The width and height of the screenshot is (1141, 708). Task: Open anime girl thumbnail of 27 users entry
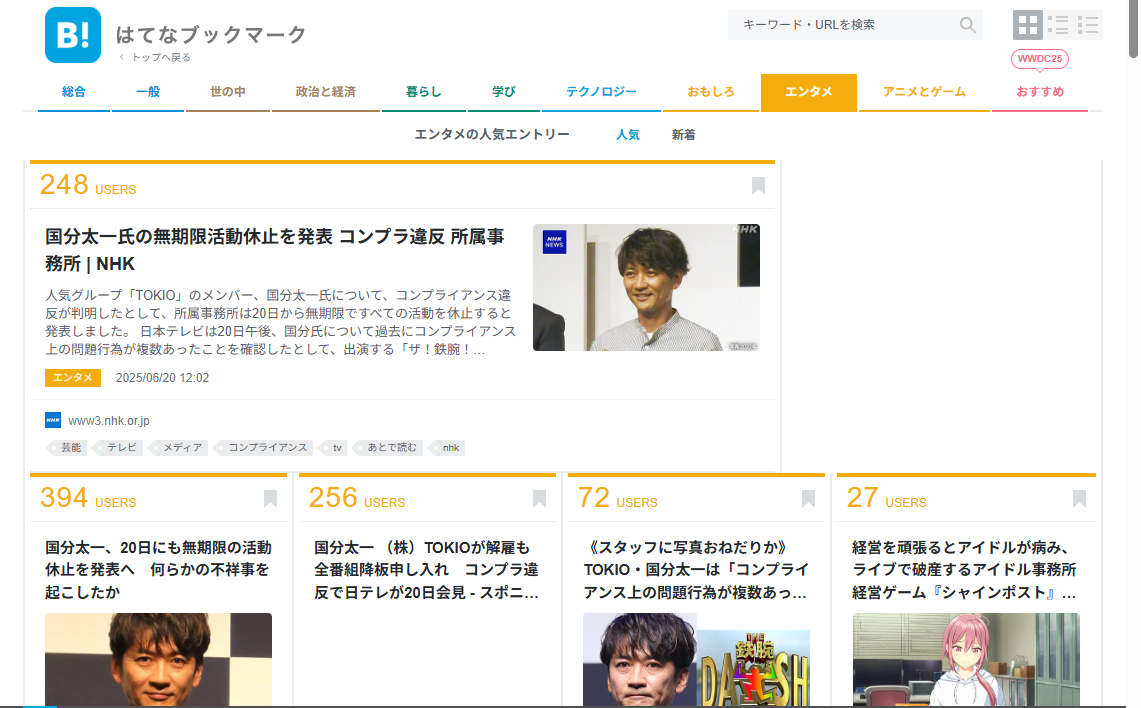(966, 659)
